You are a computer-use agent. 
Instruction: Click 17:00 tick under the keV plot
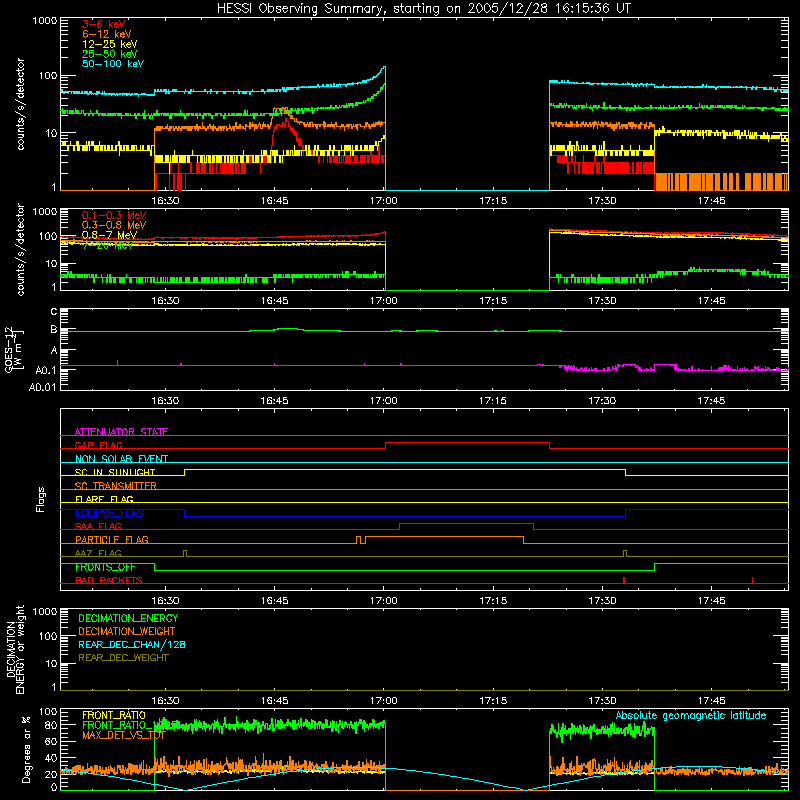(x=384, y=201)
